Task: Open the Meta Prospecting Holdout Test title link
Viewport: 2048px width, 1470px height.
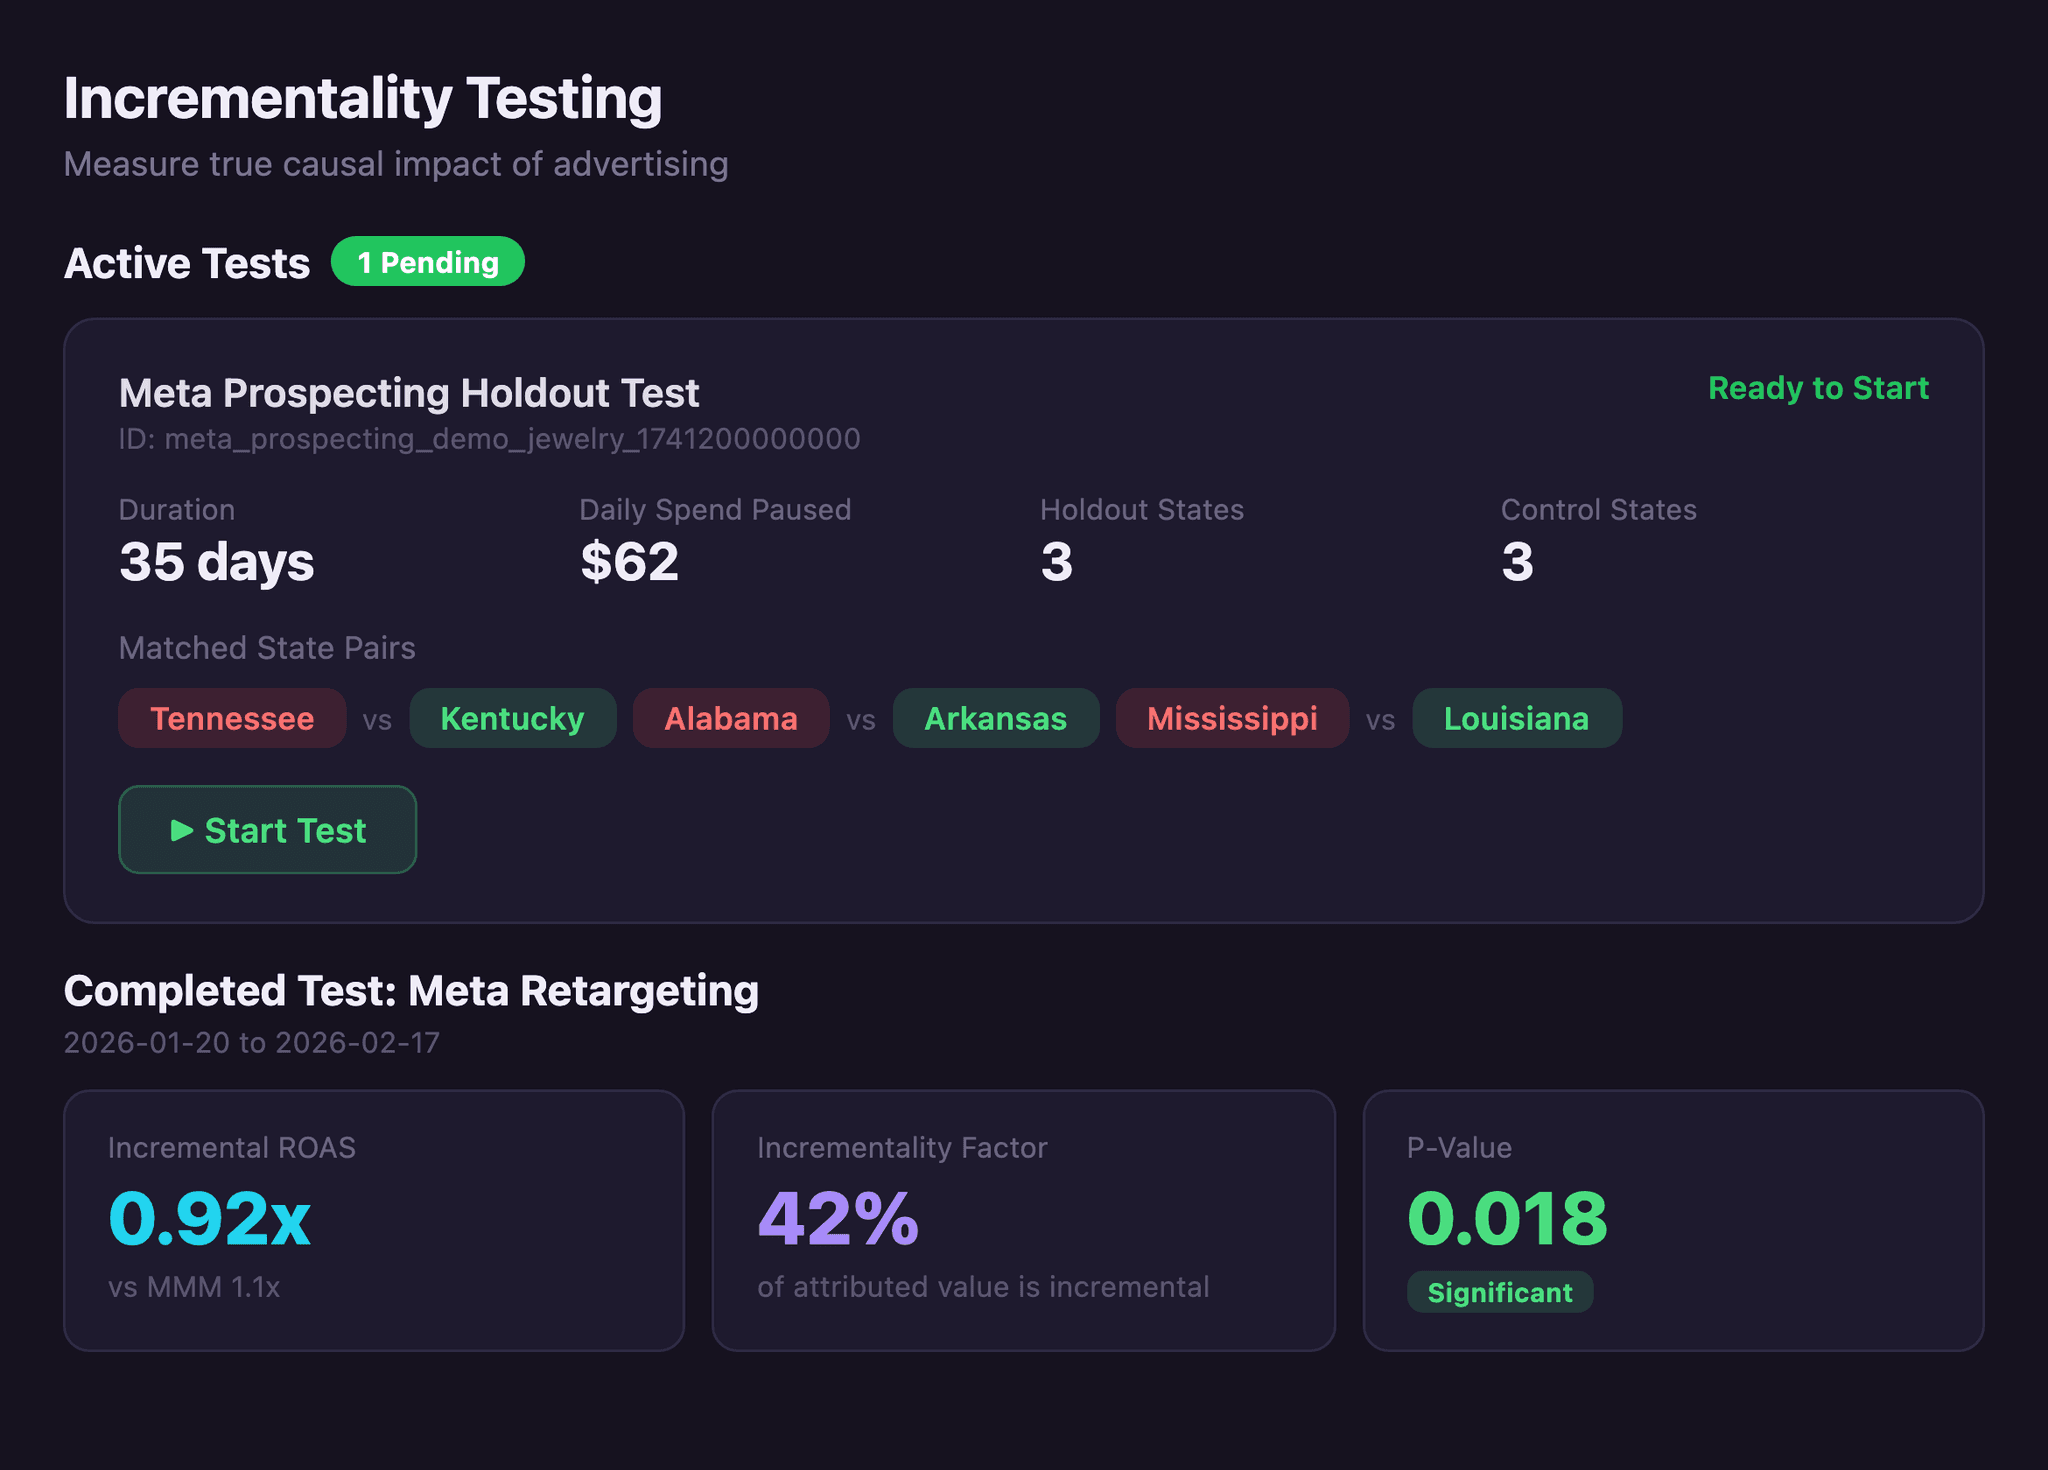Action: (x=409, y=393)
